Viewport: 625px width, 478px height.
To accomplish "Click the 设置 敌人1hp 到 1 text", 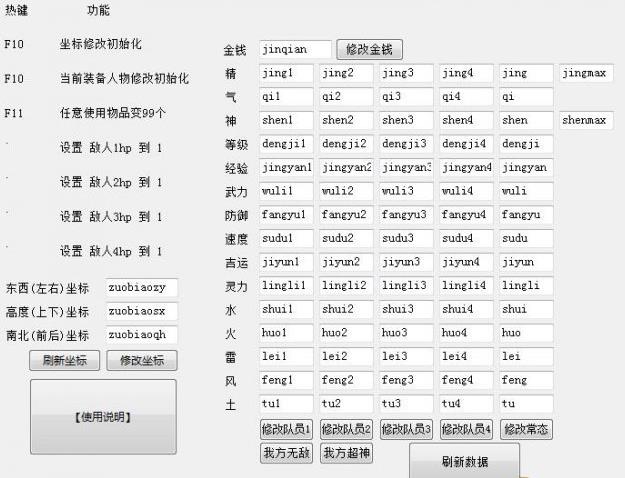I will [x=111, y=148].
